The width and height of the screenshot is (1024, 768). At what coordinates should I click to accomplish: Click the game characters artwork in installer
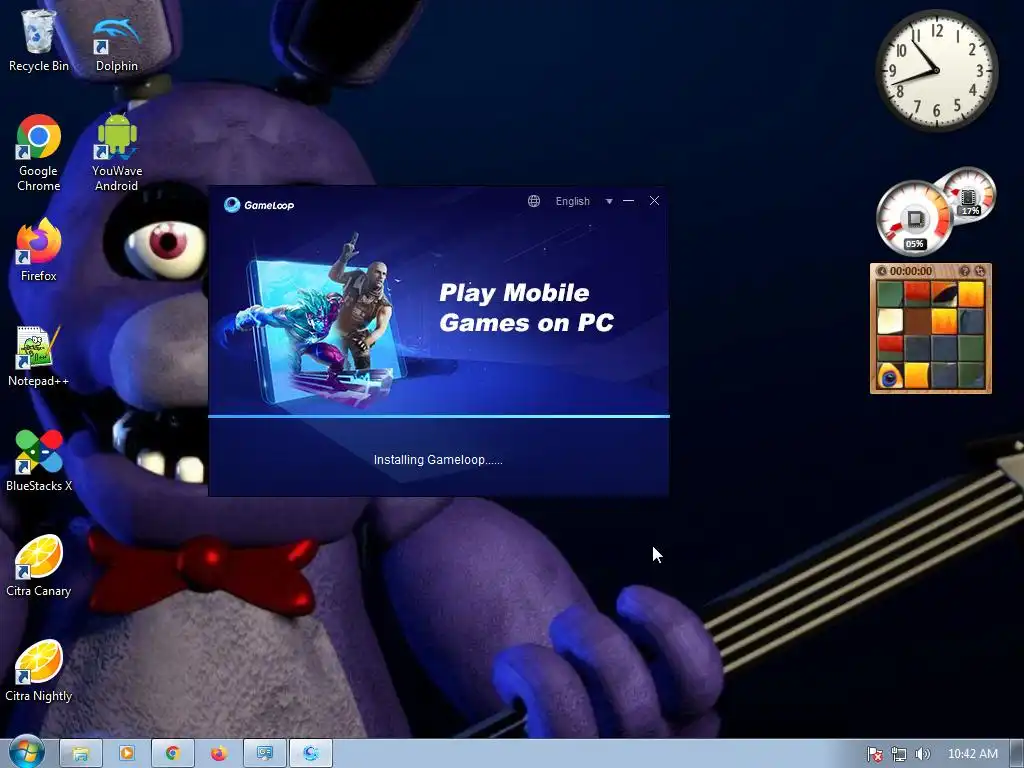pos(313,323)
